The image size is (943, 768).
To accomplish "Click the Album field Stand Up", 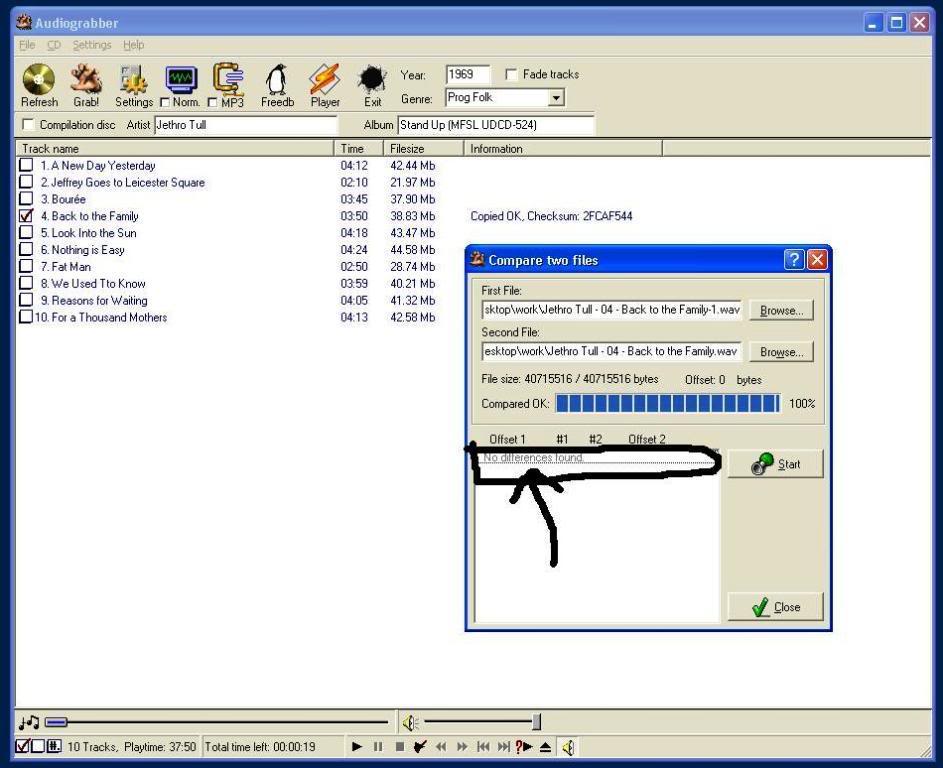I will click(x=496, y=124).
